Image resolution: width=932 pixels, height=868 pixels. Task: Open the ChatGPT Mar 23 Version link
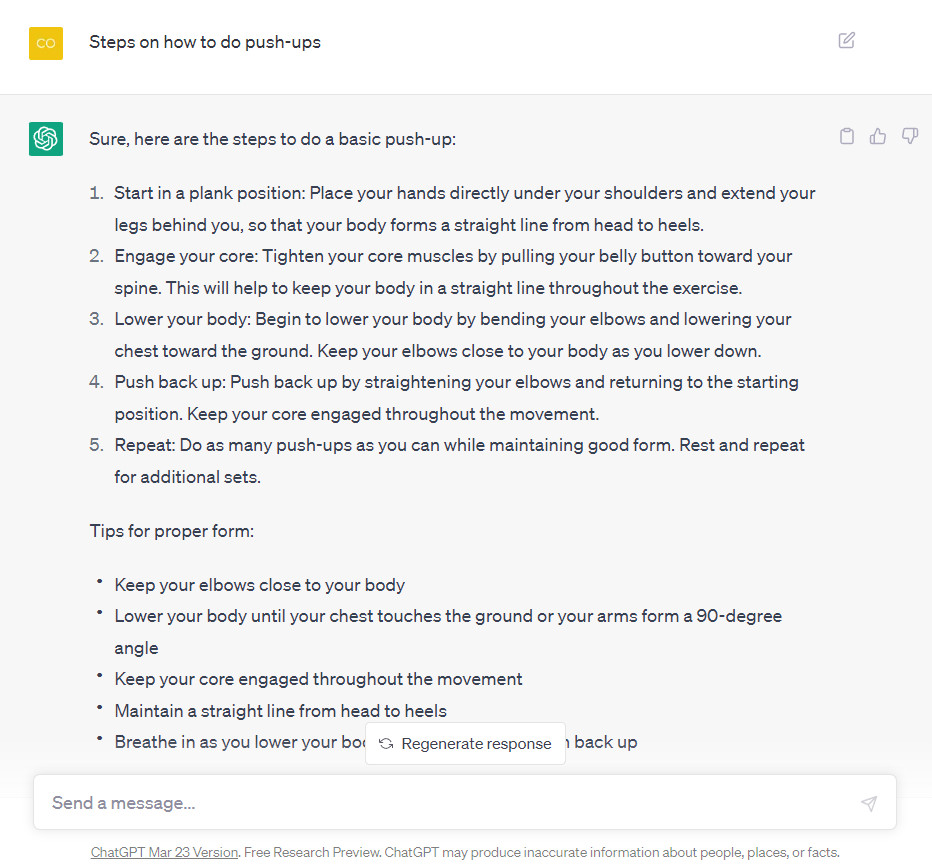tap(164, 852)
